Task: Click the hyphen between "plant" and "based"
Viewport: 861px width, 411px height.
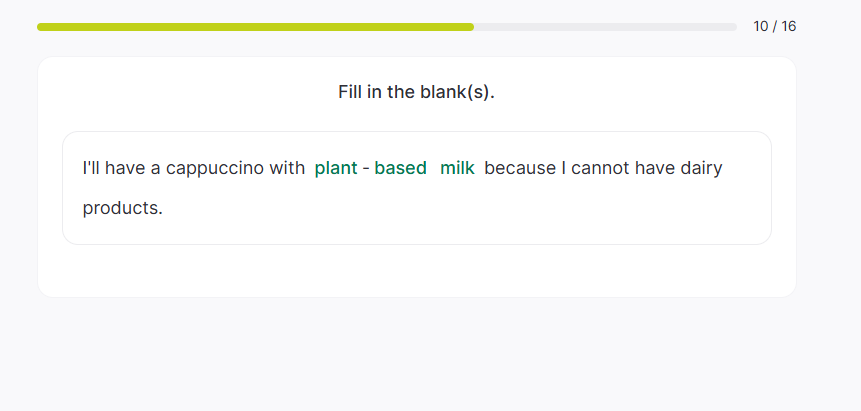Action: point(366,168)
